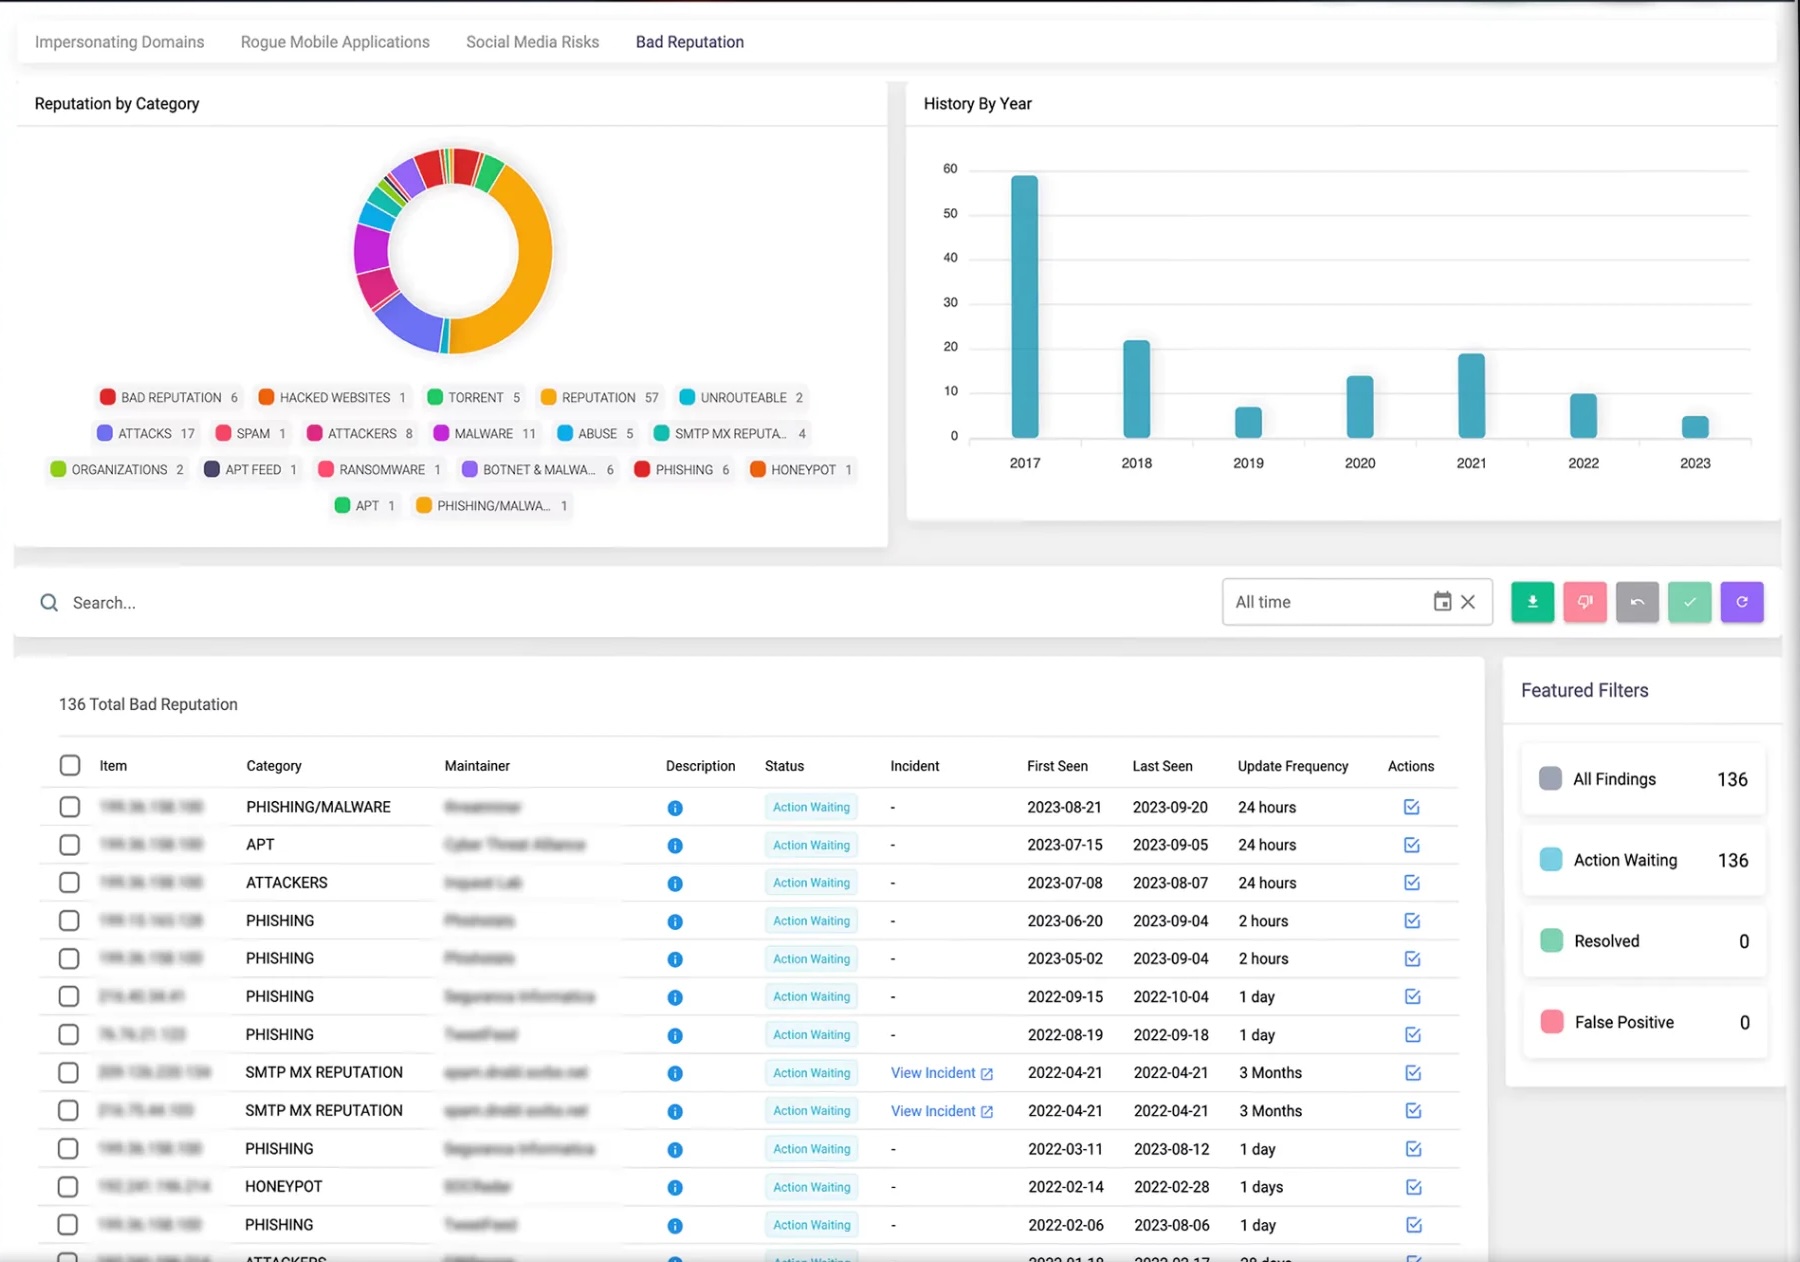The image size is (1800, 1262).
Task: Filter by Action Waiting findings
Action: pos(1644,860)
